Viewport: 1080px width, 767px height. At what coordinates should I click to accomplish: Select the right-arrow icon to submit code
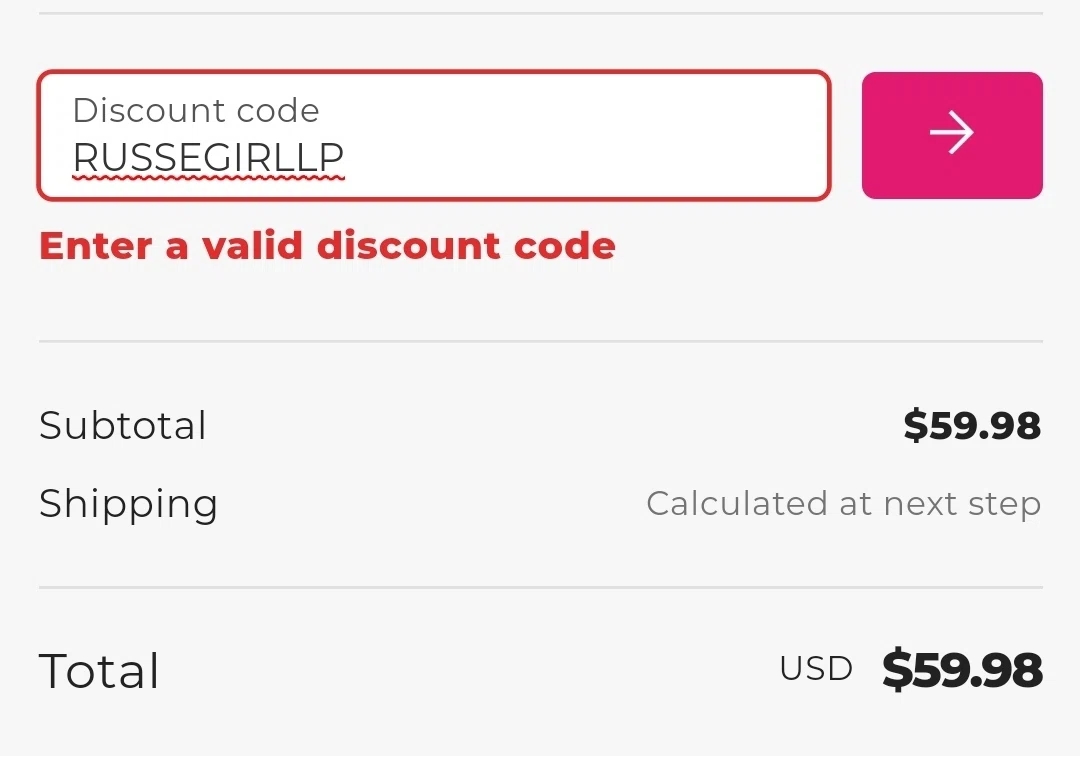coord(951,134)
